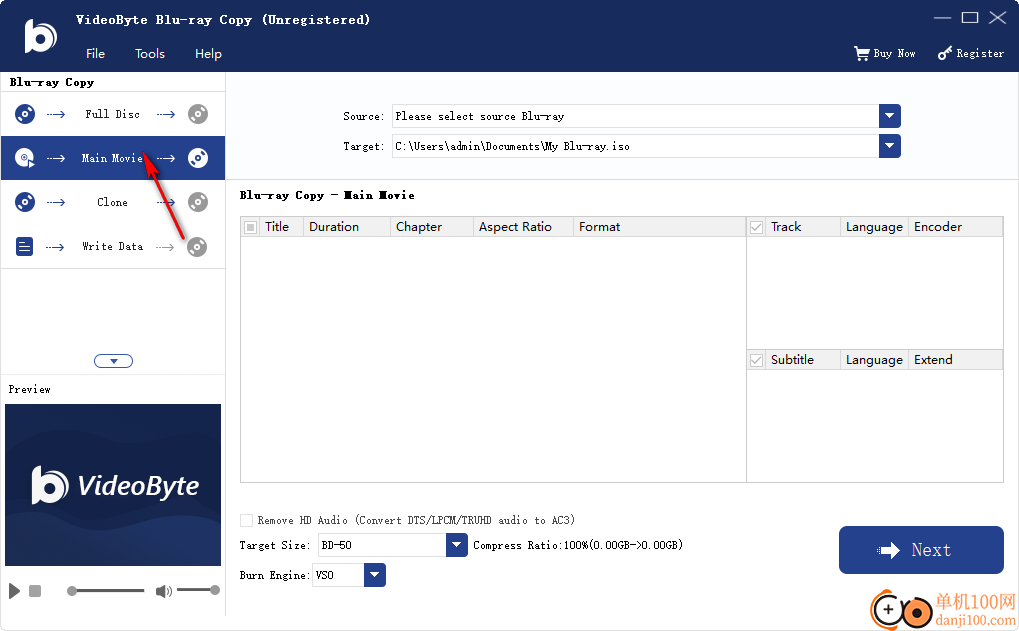
Task: Open the Help menu
Action: point(208,54)
